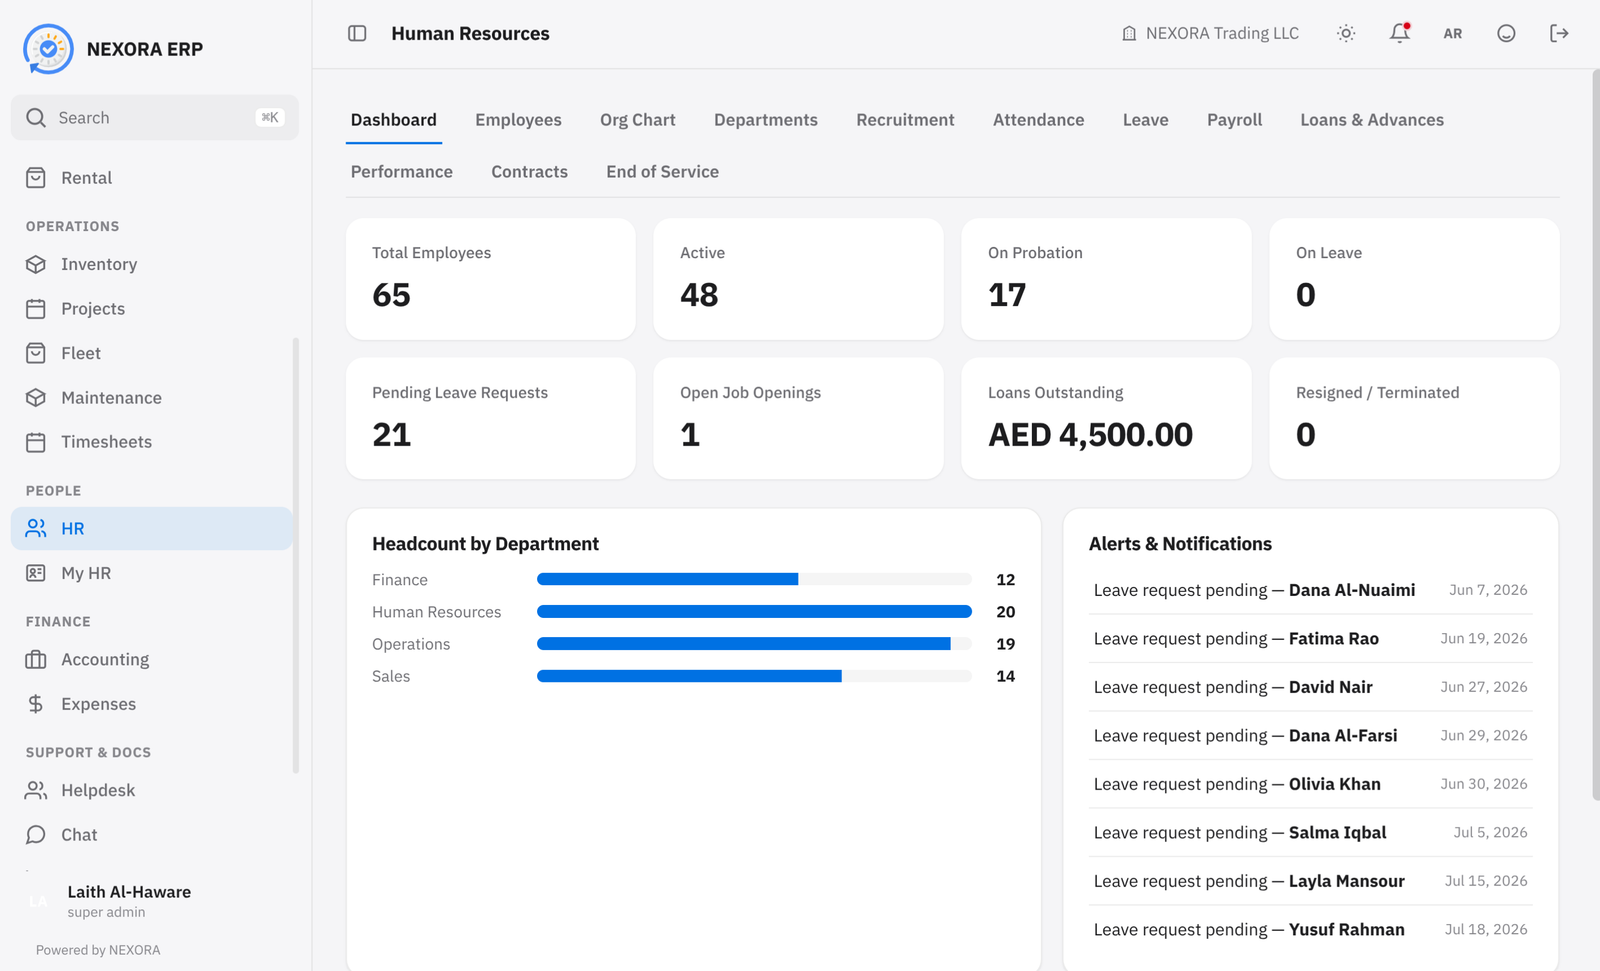Image resolution: width=1600 pixels, height=971 pixels.
Task: Open the Contracts tab
Action: (x=529, y=172)
